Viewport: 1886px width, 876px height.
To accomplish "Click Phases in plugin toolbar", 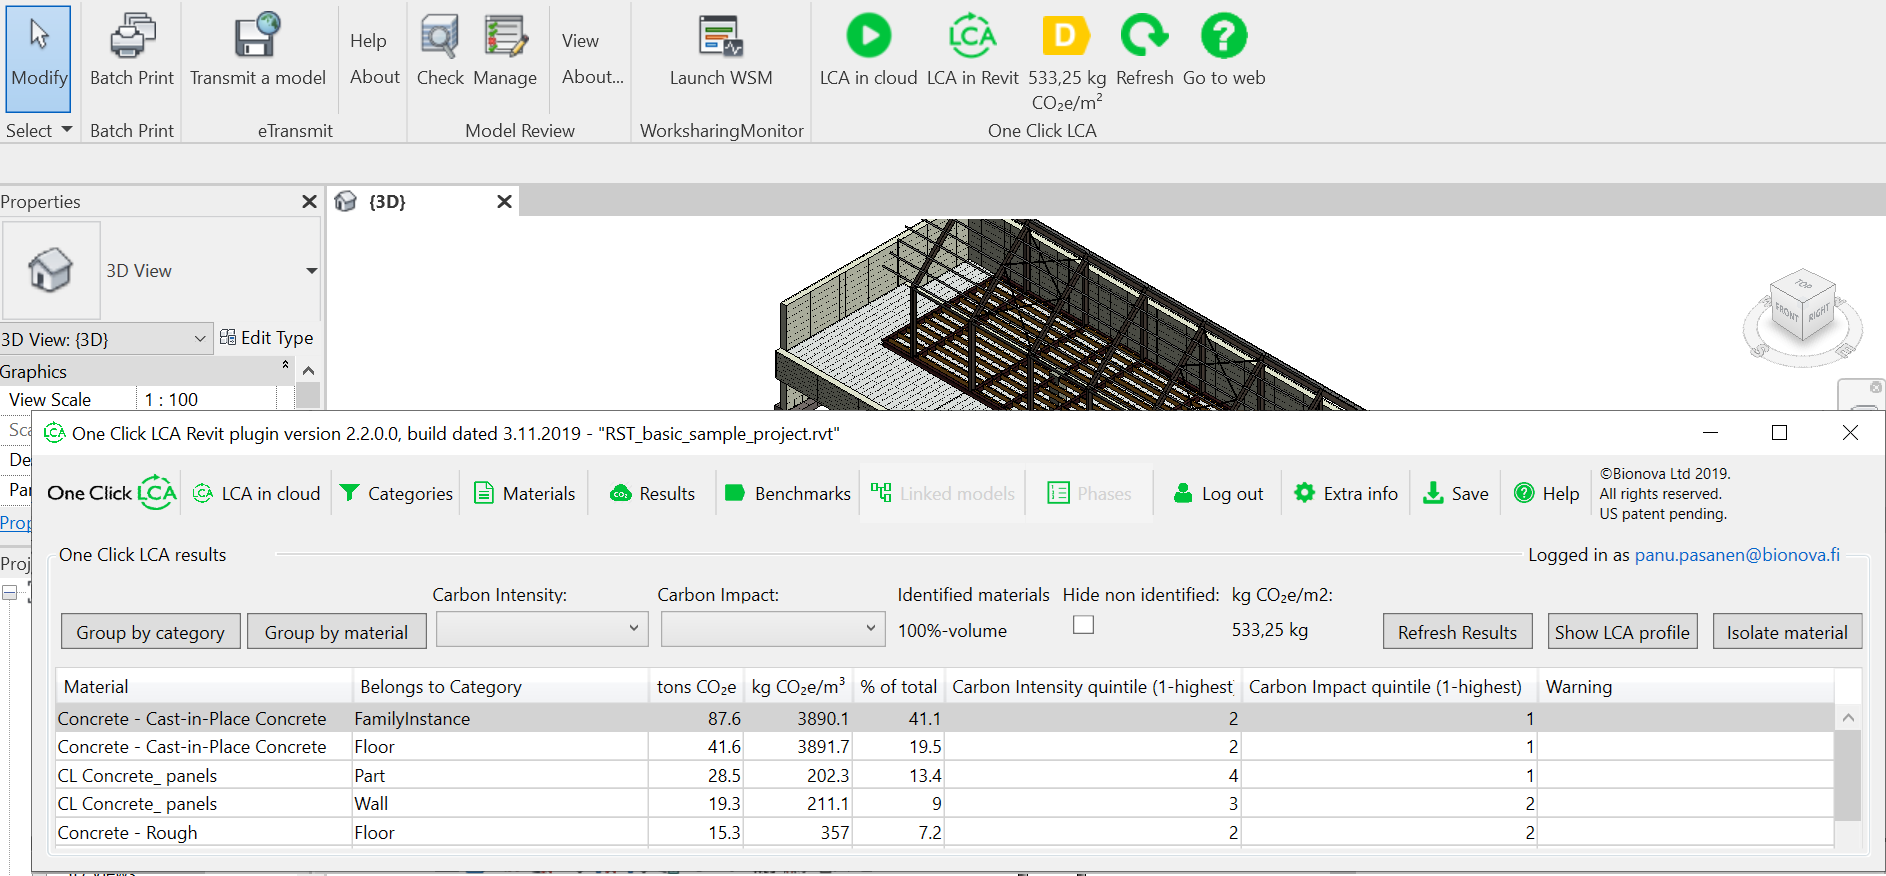I will [x=1089, y=493].
